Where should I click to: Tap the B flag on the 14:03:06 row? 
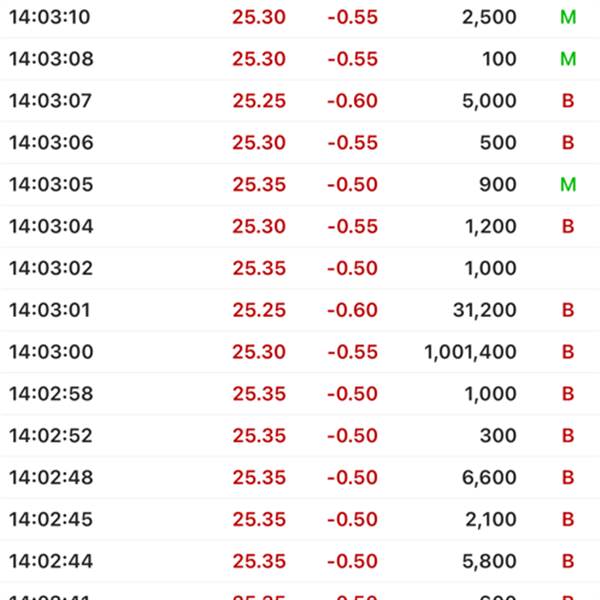coord(568,142)
